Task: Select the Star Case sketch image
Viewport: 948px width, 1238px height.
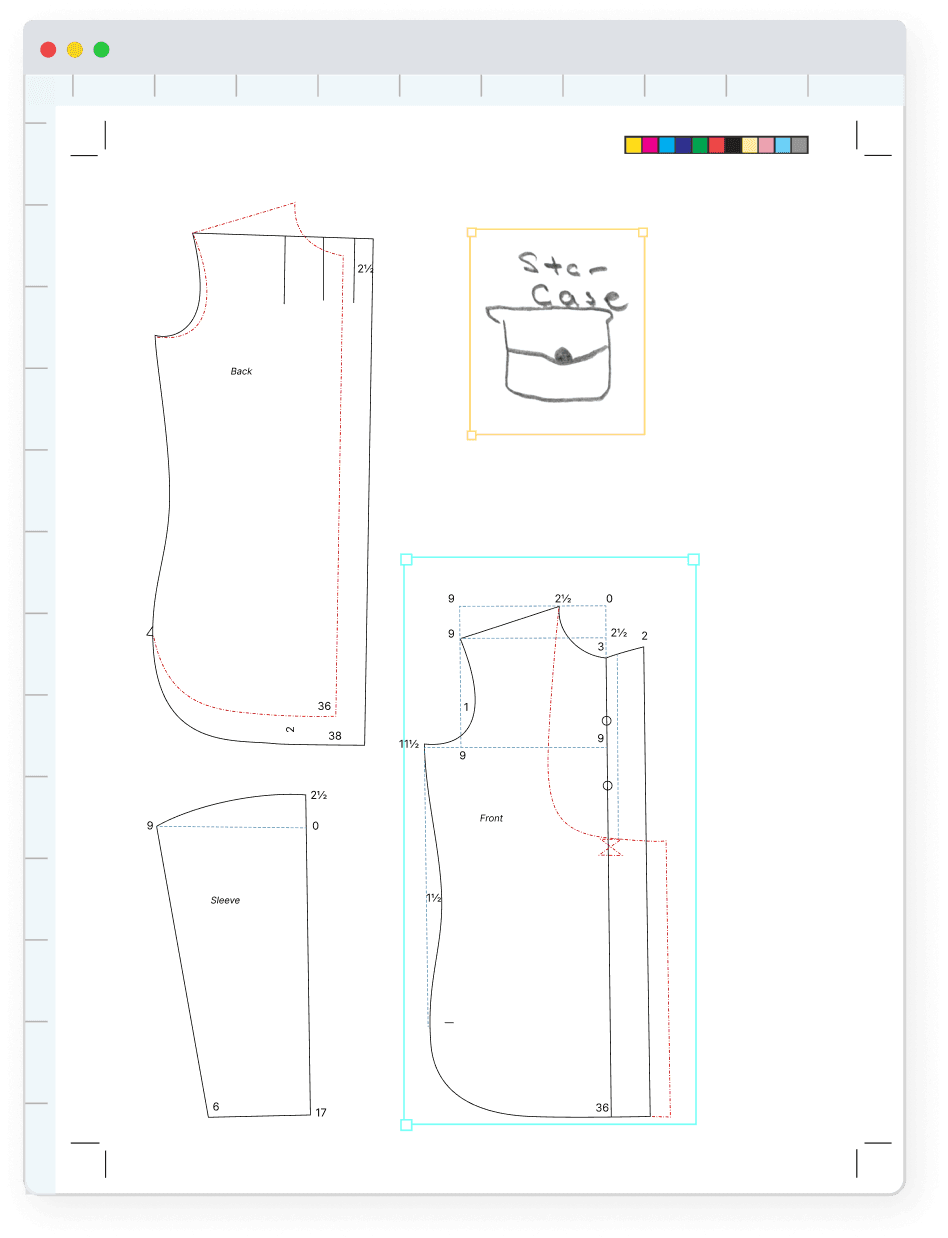Action: [557, 332]
